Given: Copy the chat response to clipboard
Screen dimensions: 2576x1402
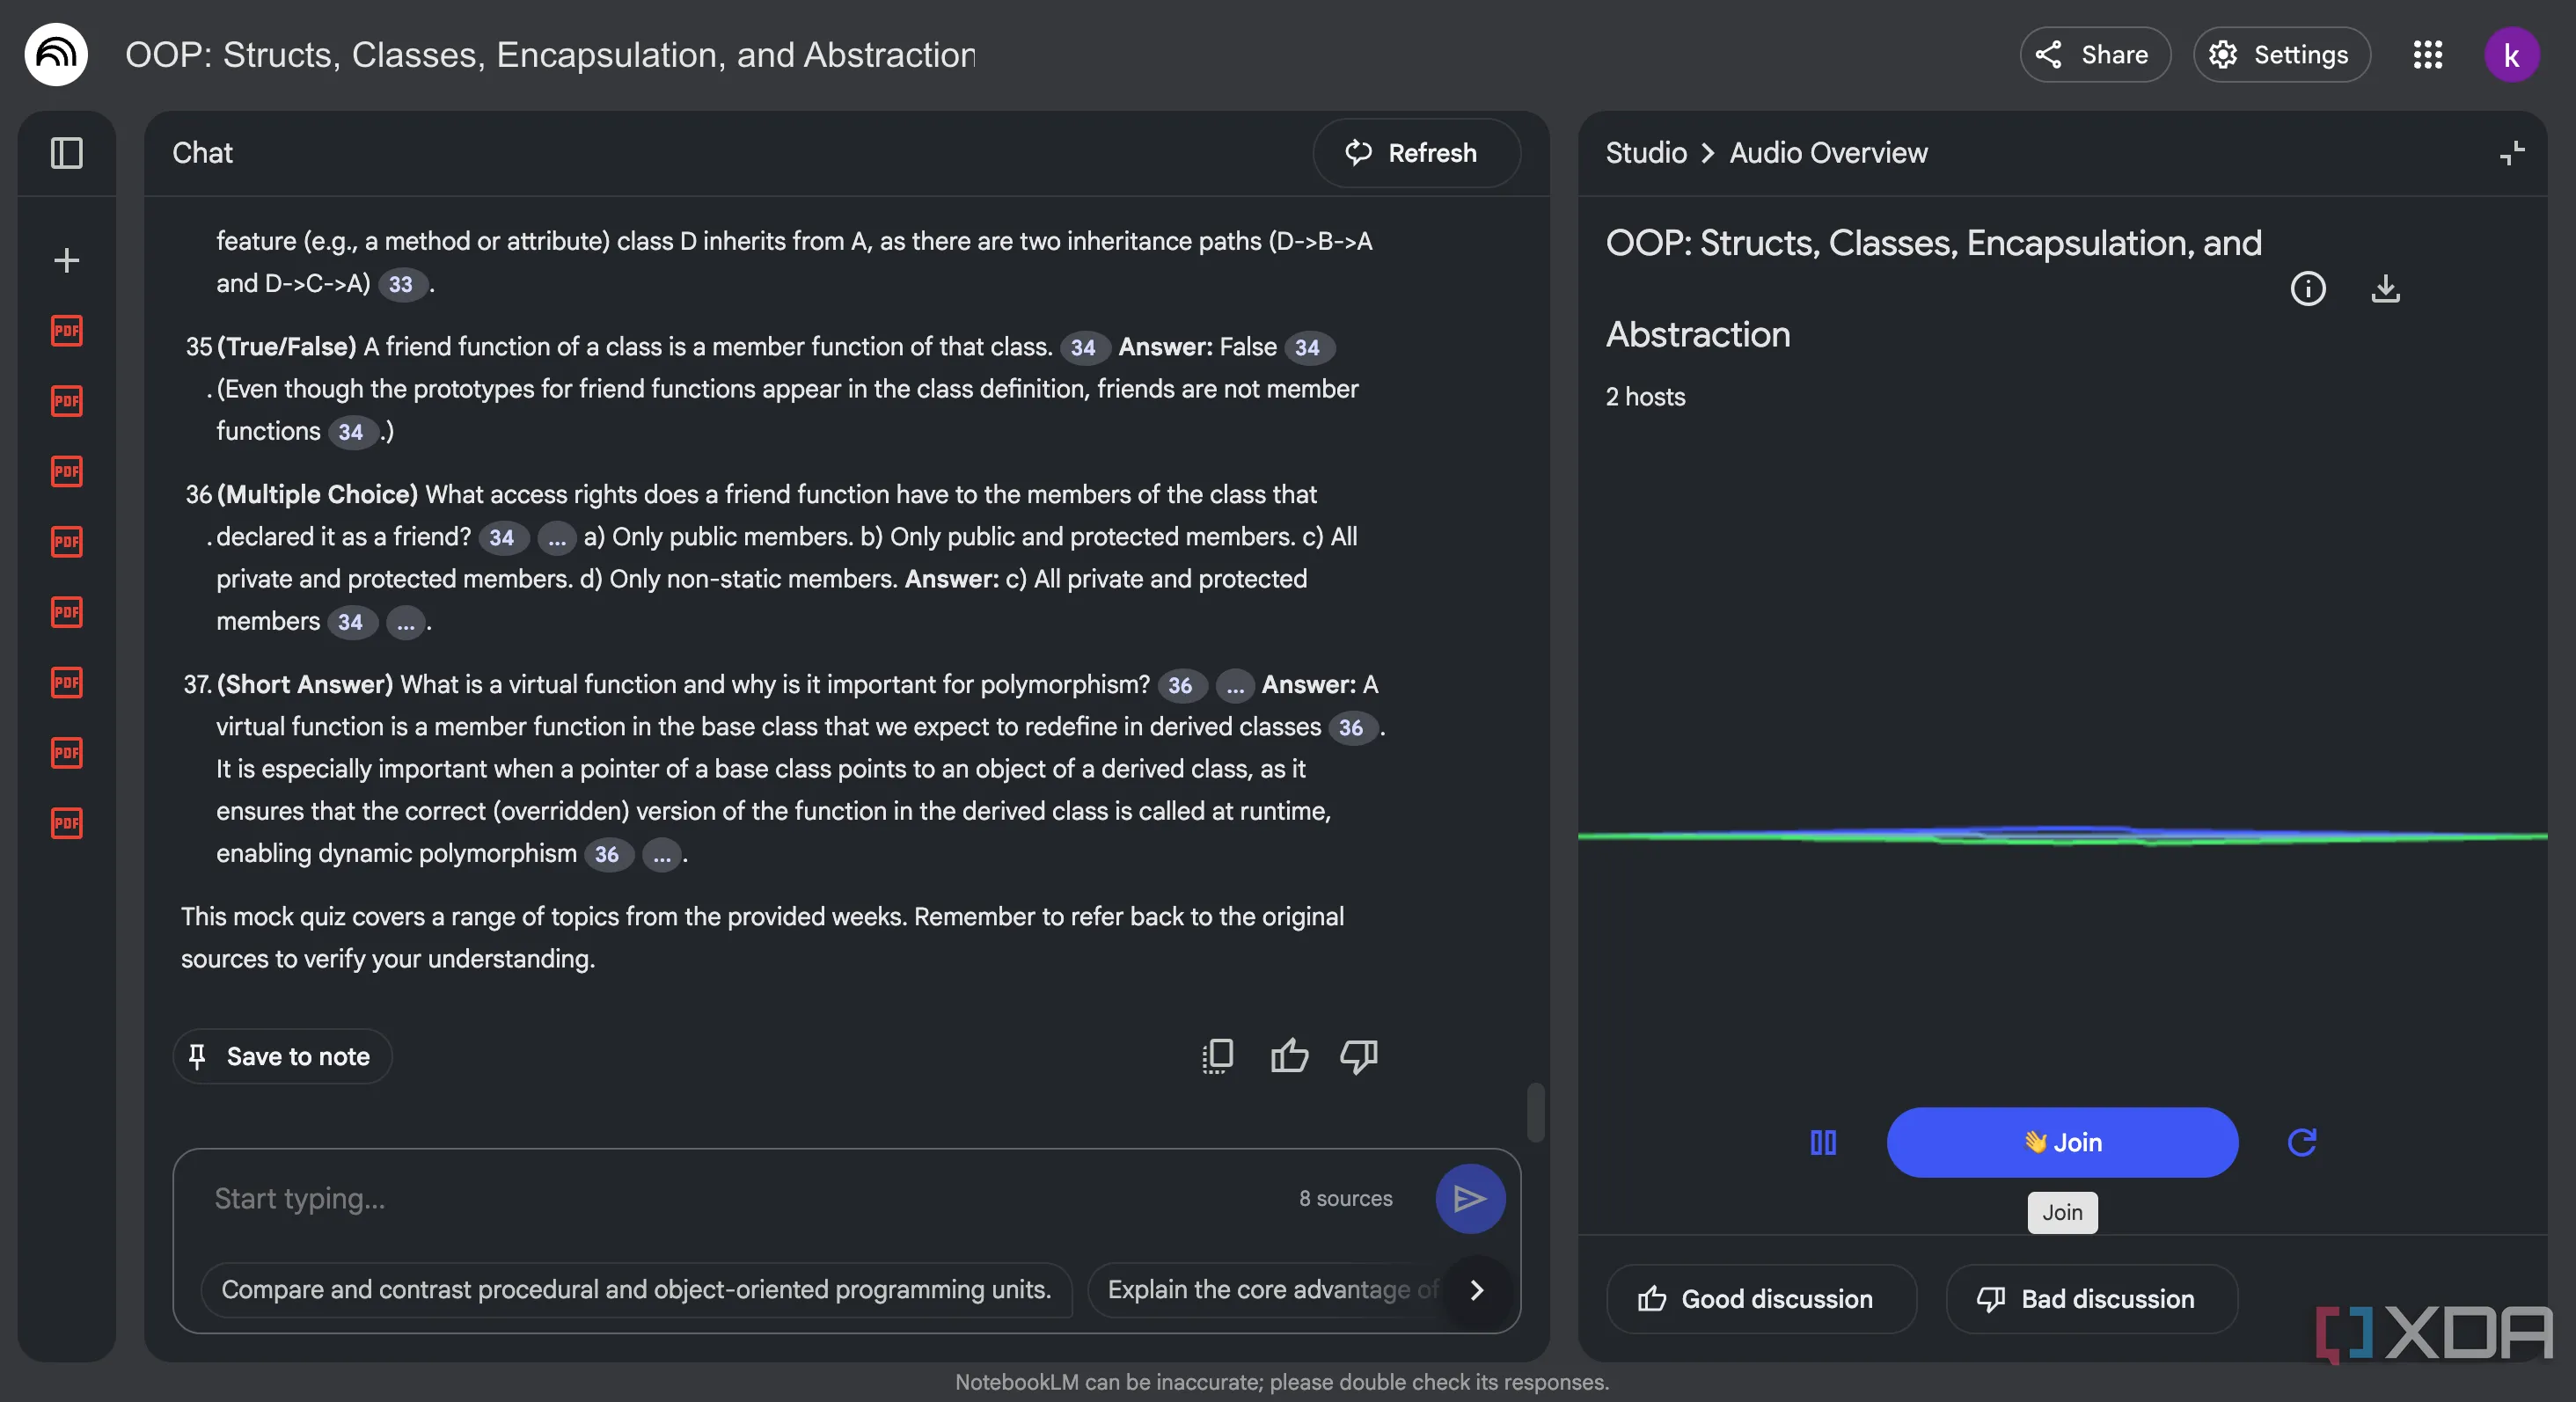Looking at the screenshot, I should click(1217, 1056).
